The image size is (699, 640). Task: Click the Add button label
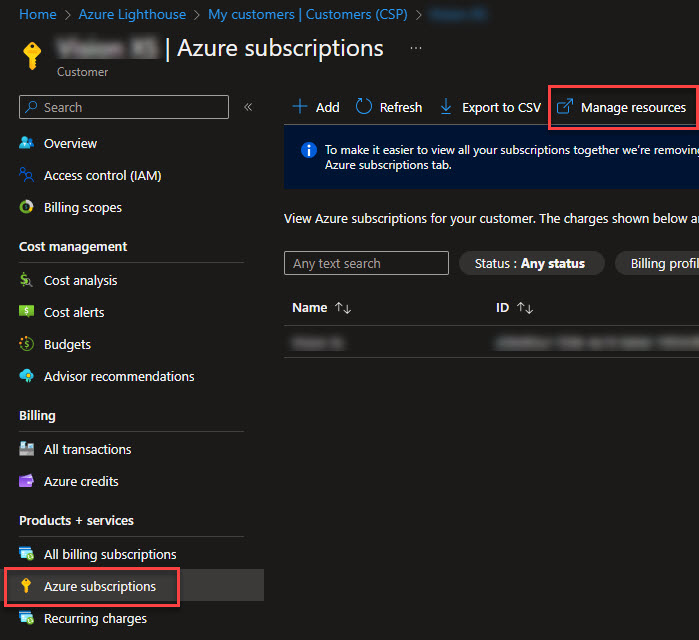coord(328,107)
